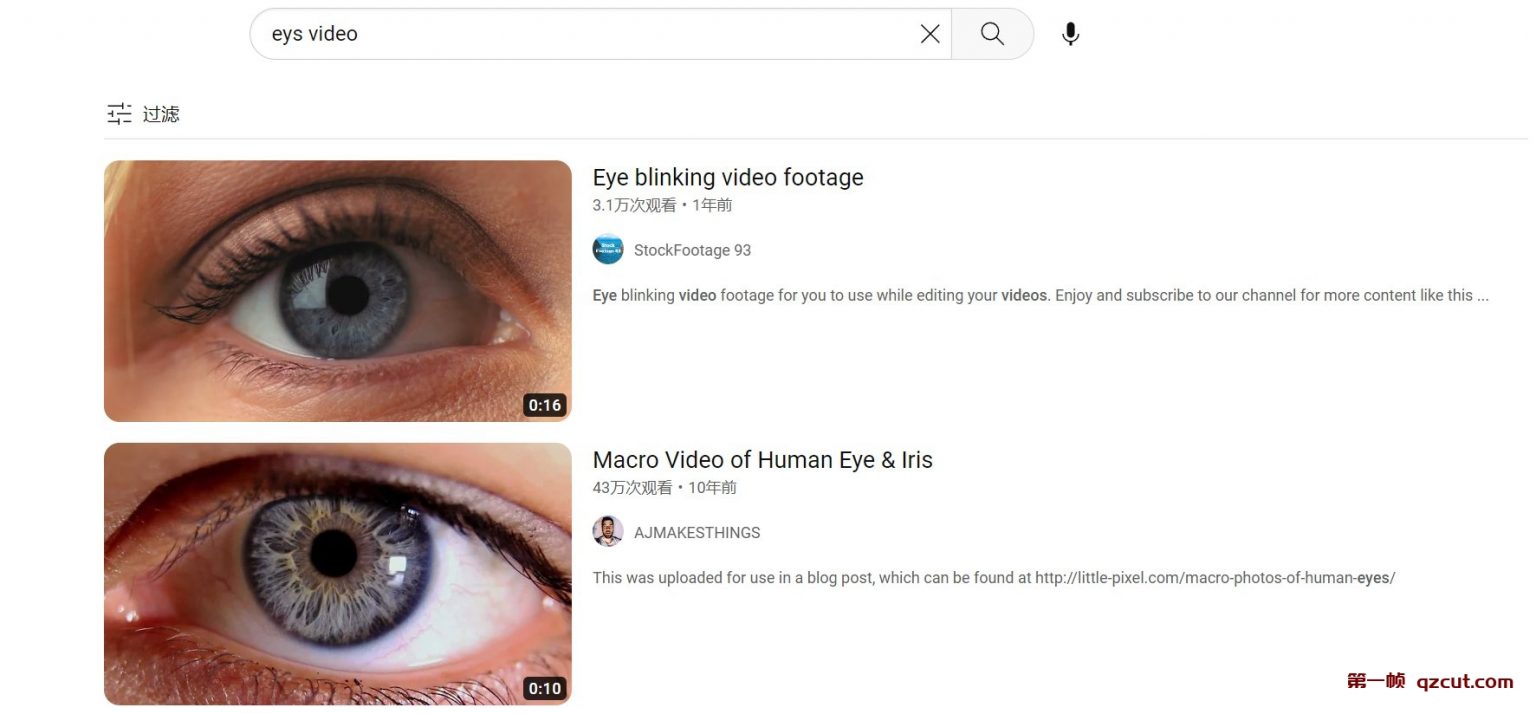Play the Eye blinking video thumbnail
This screenshot has width=1536, height=714.
(338, 291)
